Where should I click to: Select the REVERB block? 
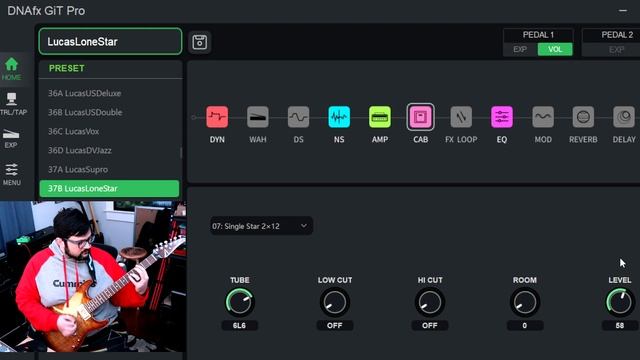pos(583,117)
